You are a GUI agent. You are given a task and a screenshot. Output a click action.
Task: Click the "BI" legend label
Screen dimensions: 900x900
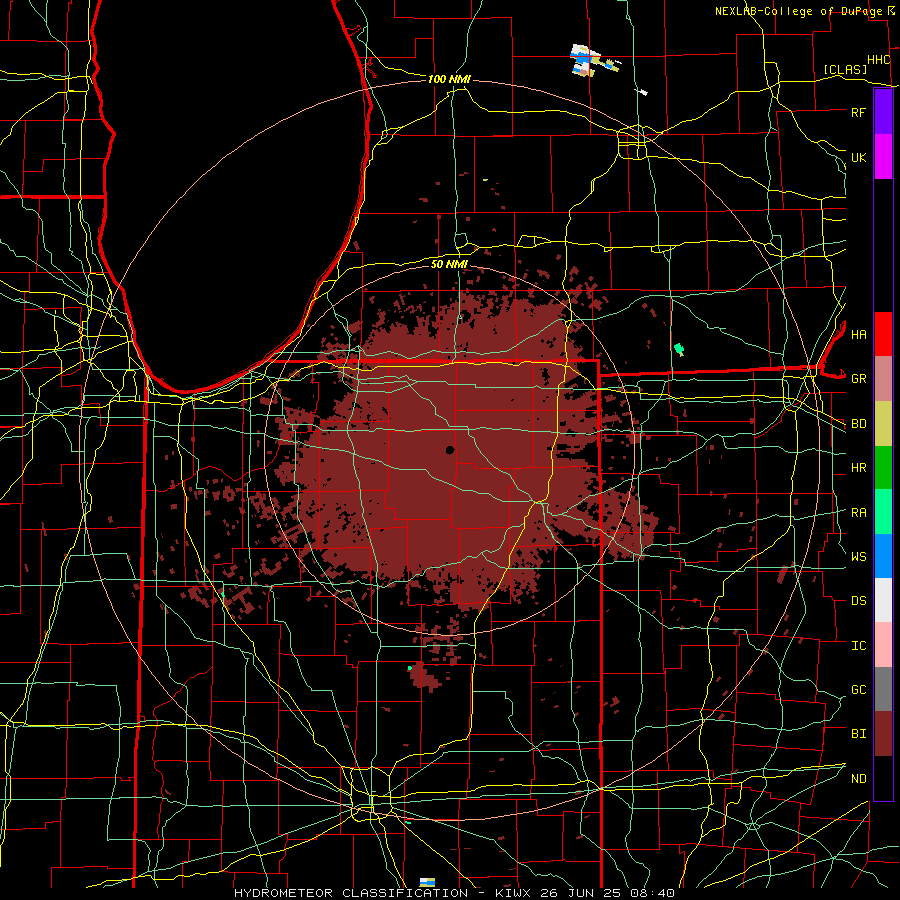coord(858,734)
